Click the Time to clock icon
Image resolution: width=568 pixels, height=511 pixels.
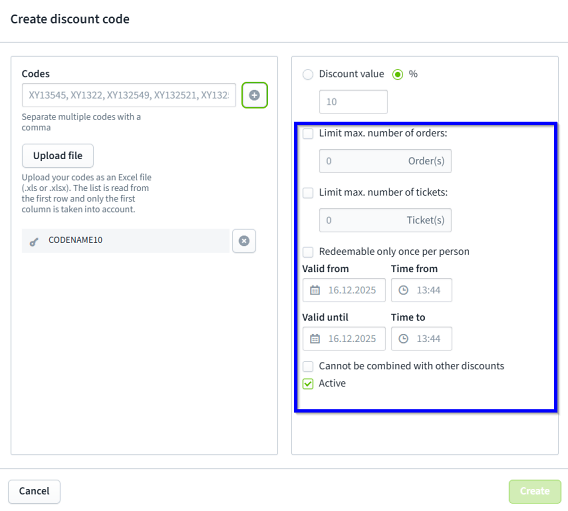click(x=403, y=339)
